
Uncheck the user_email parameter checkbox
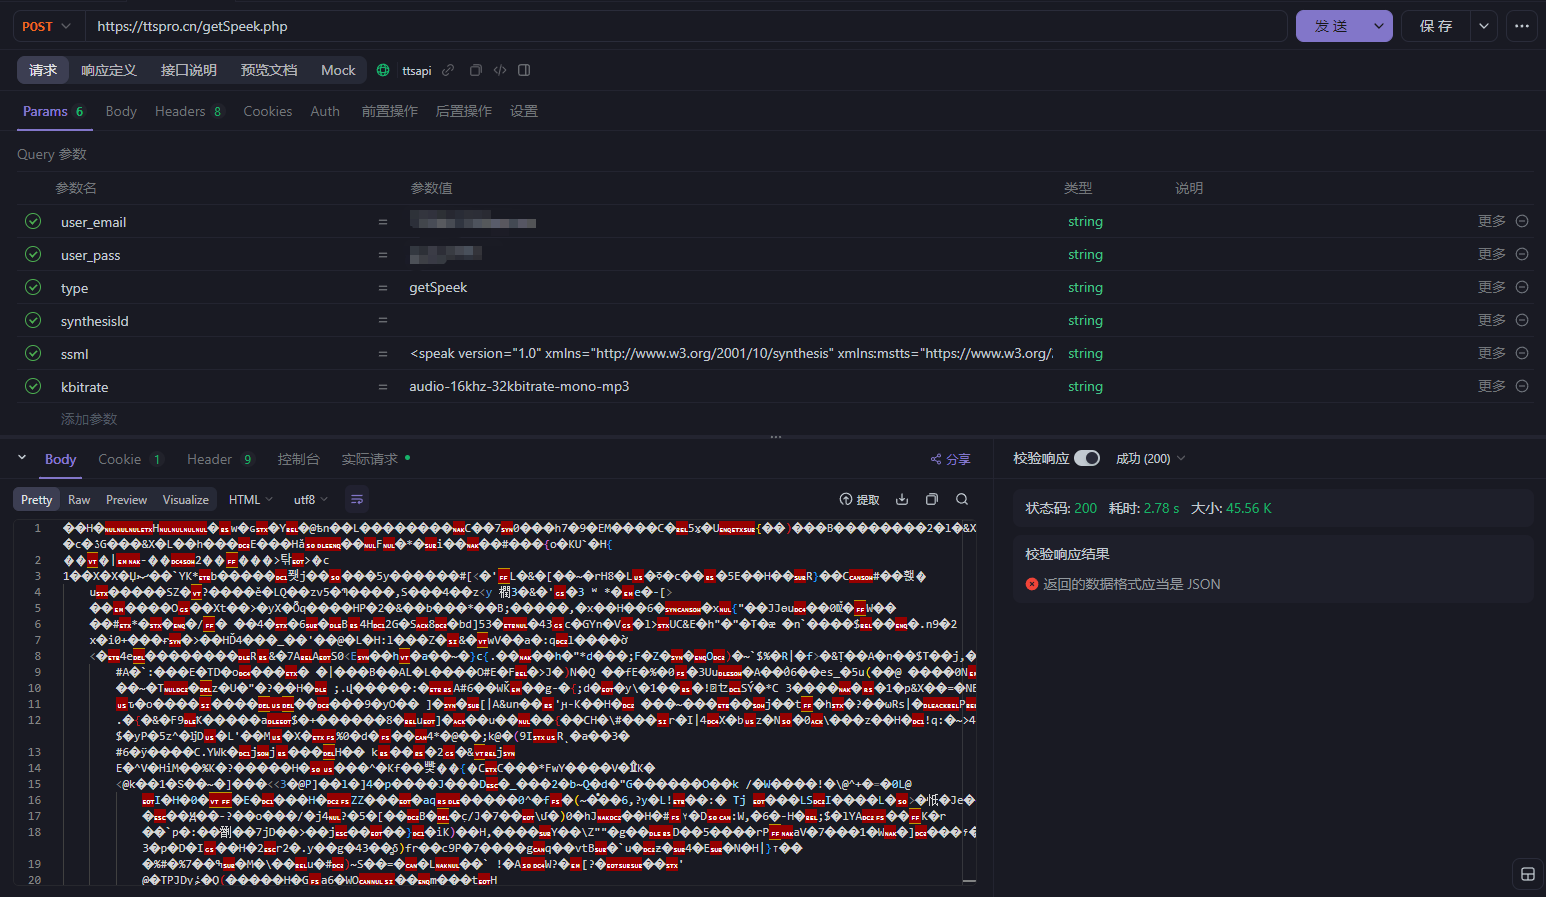click(33, 221)
